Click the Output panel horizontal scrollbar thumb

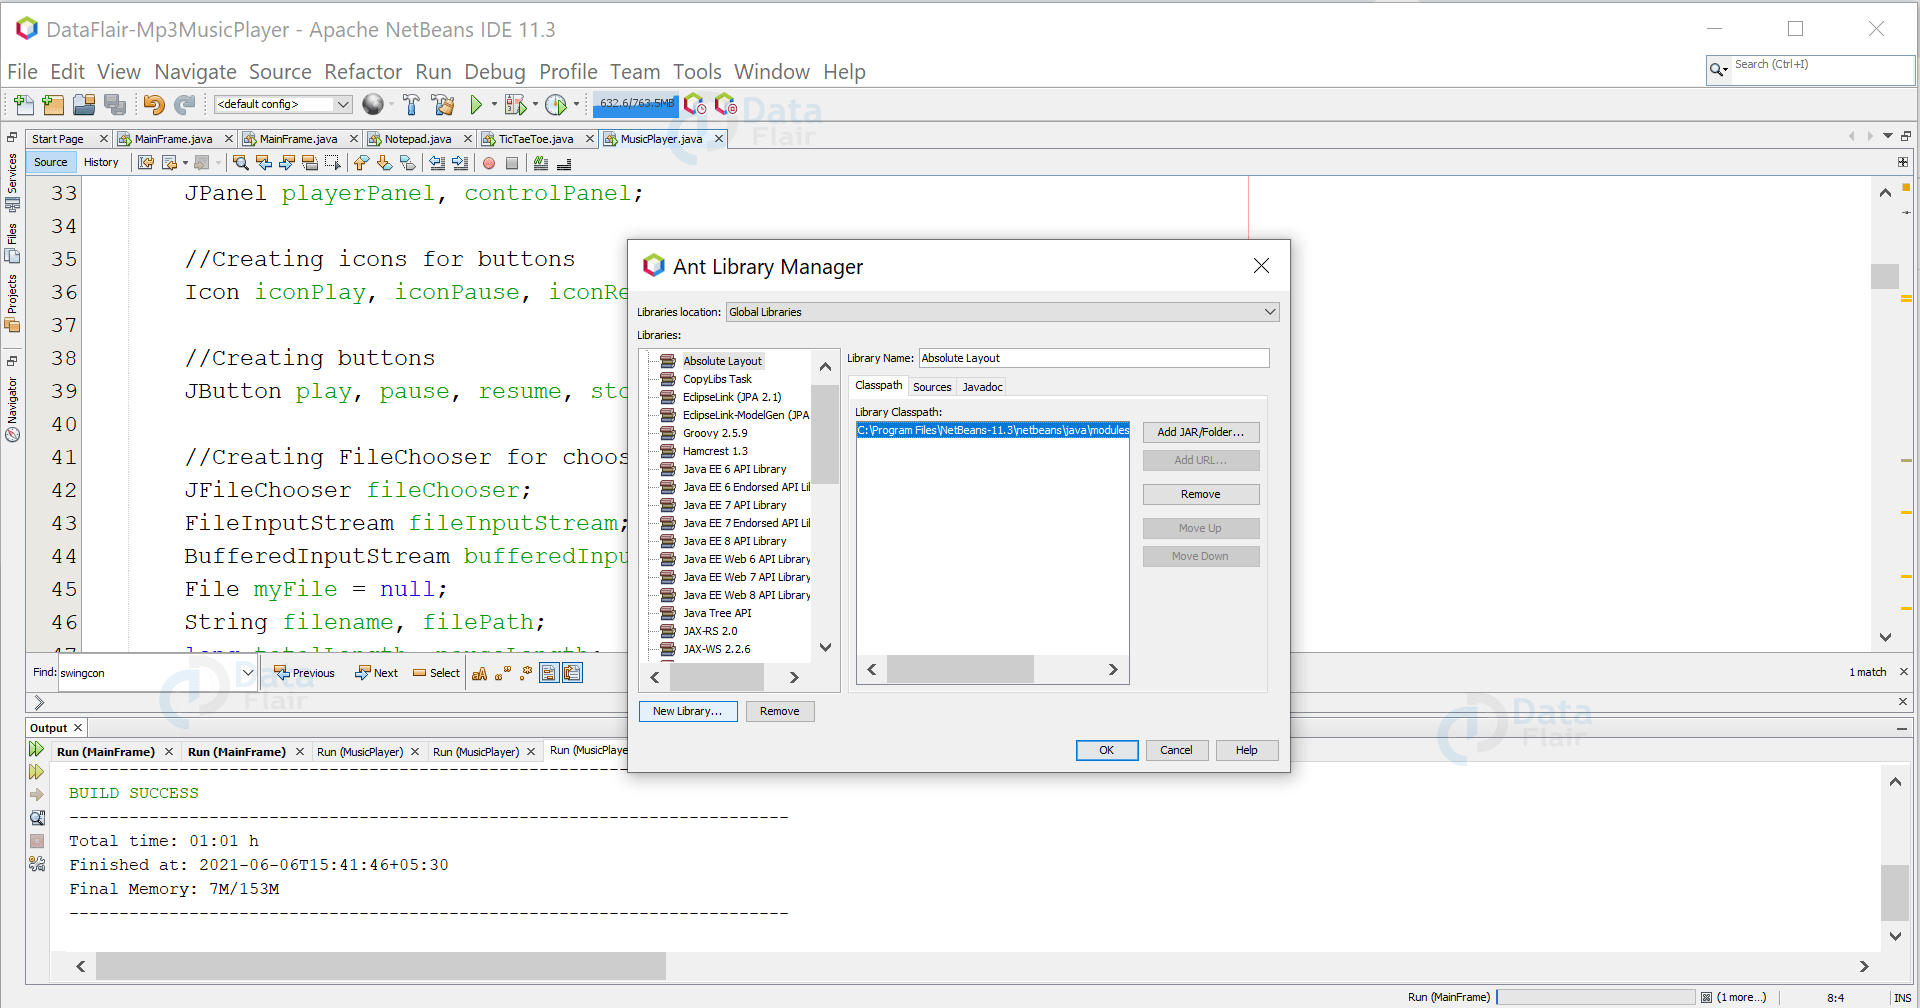381,966
